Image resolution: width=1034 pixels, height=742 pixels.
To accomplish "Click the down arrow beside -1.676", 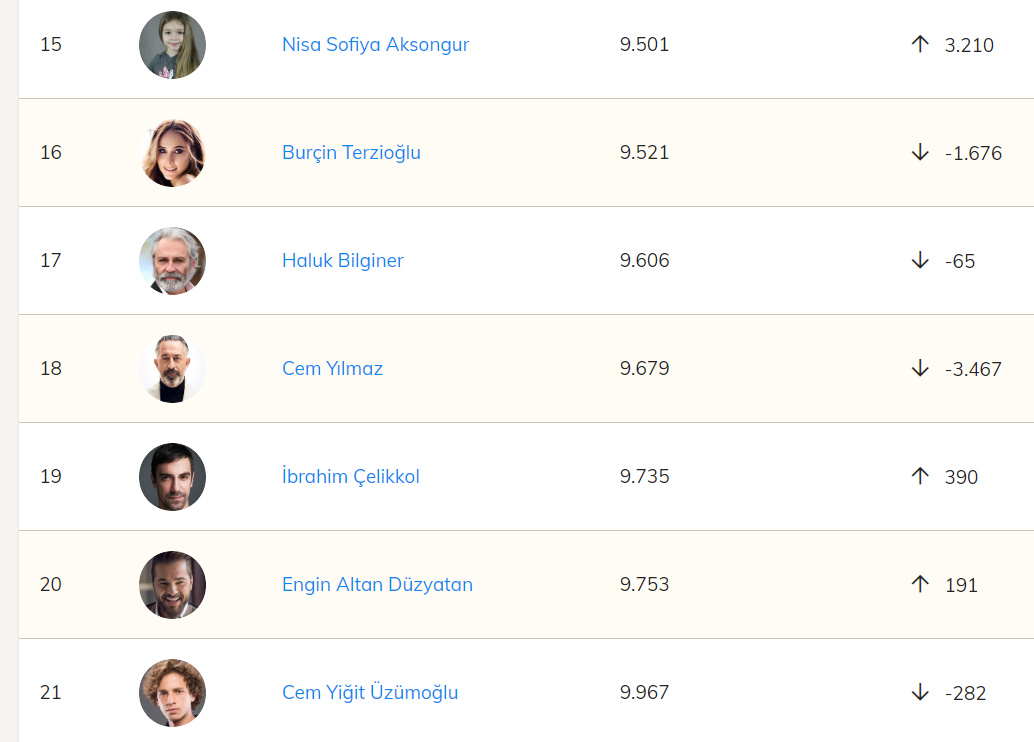I will coord(920,153).
